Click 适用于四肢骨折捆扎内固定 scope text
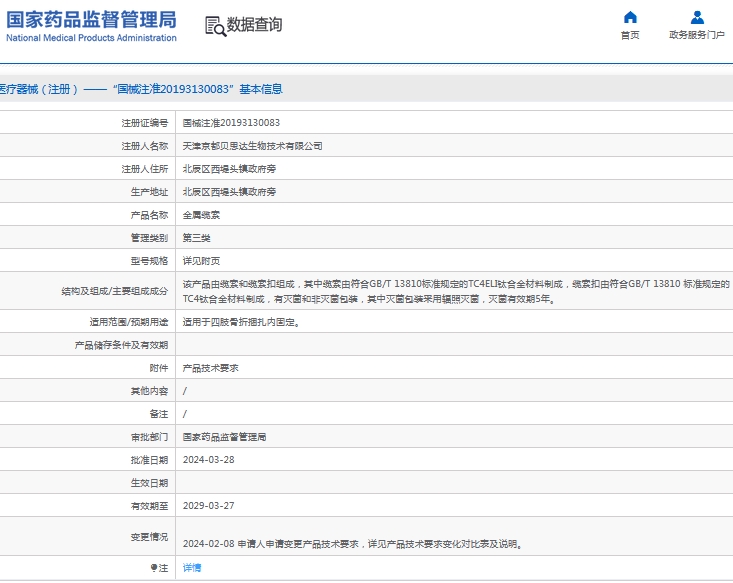The width and height of the screenshot is (733, 583). coord(241,322)
